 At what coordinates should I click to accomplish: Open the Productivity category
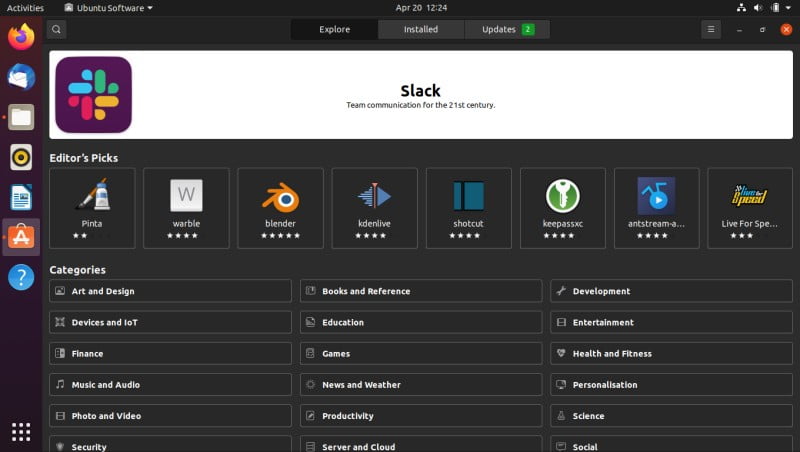pyautogui.click(x=421, y=415)
